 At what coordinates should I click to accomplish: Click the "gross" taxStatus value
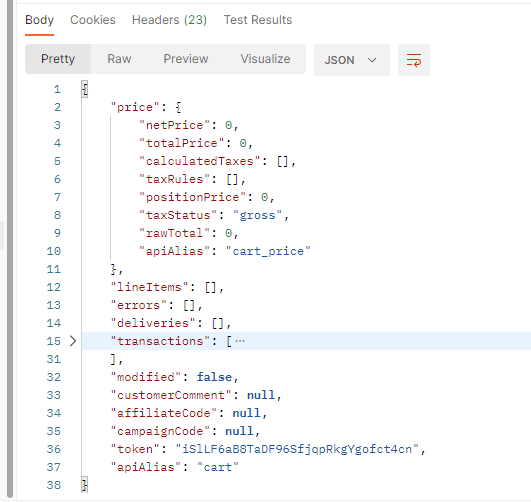pos(257,215)
